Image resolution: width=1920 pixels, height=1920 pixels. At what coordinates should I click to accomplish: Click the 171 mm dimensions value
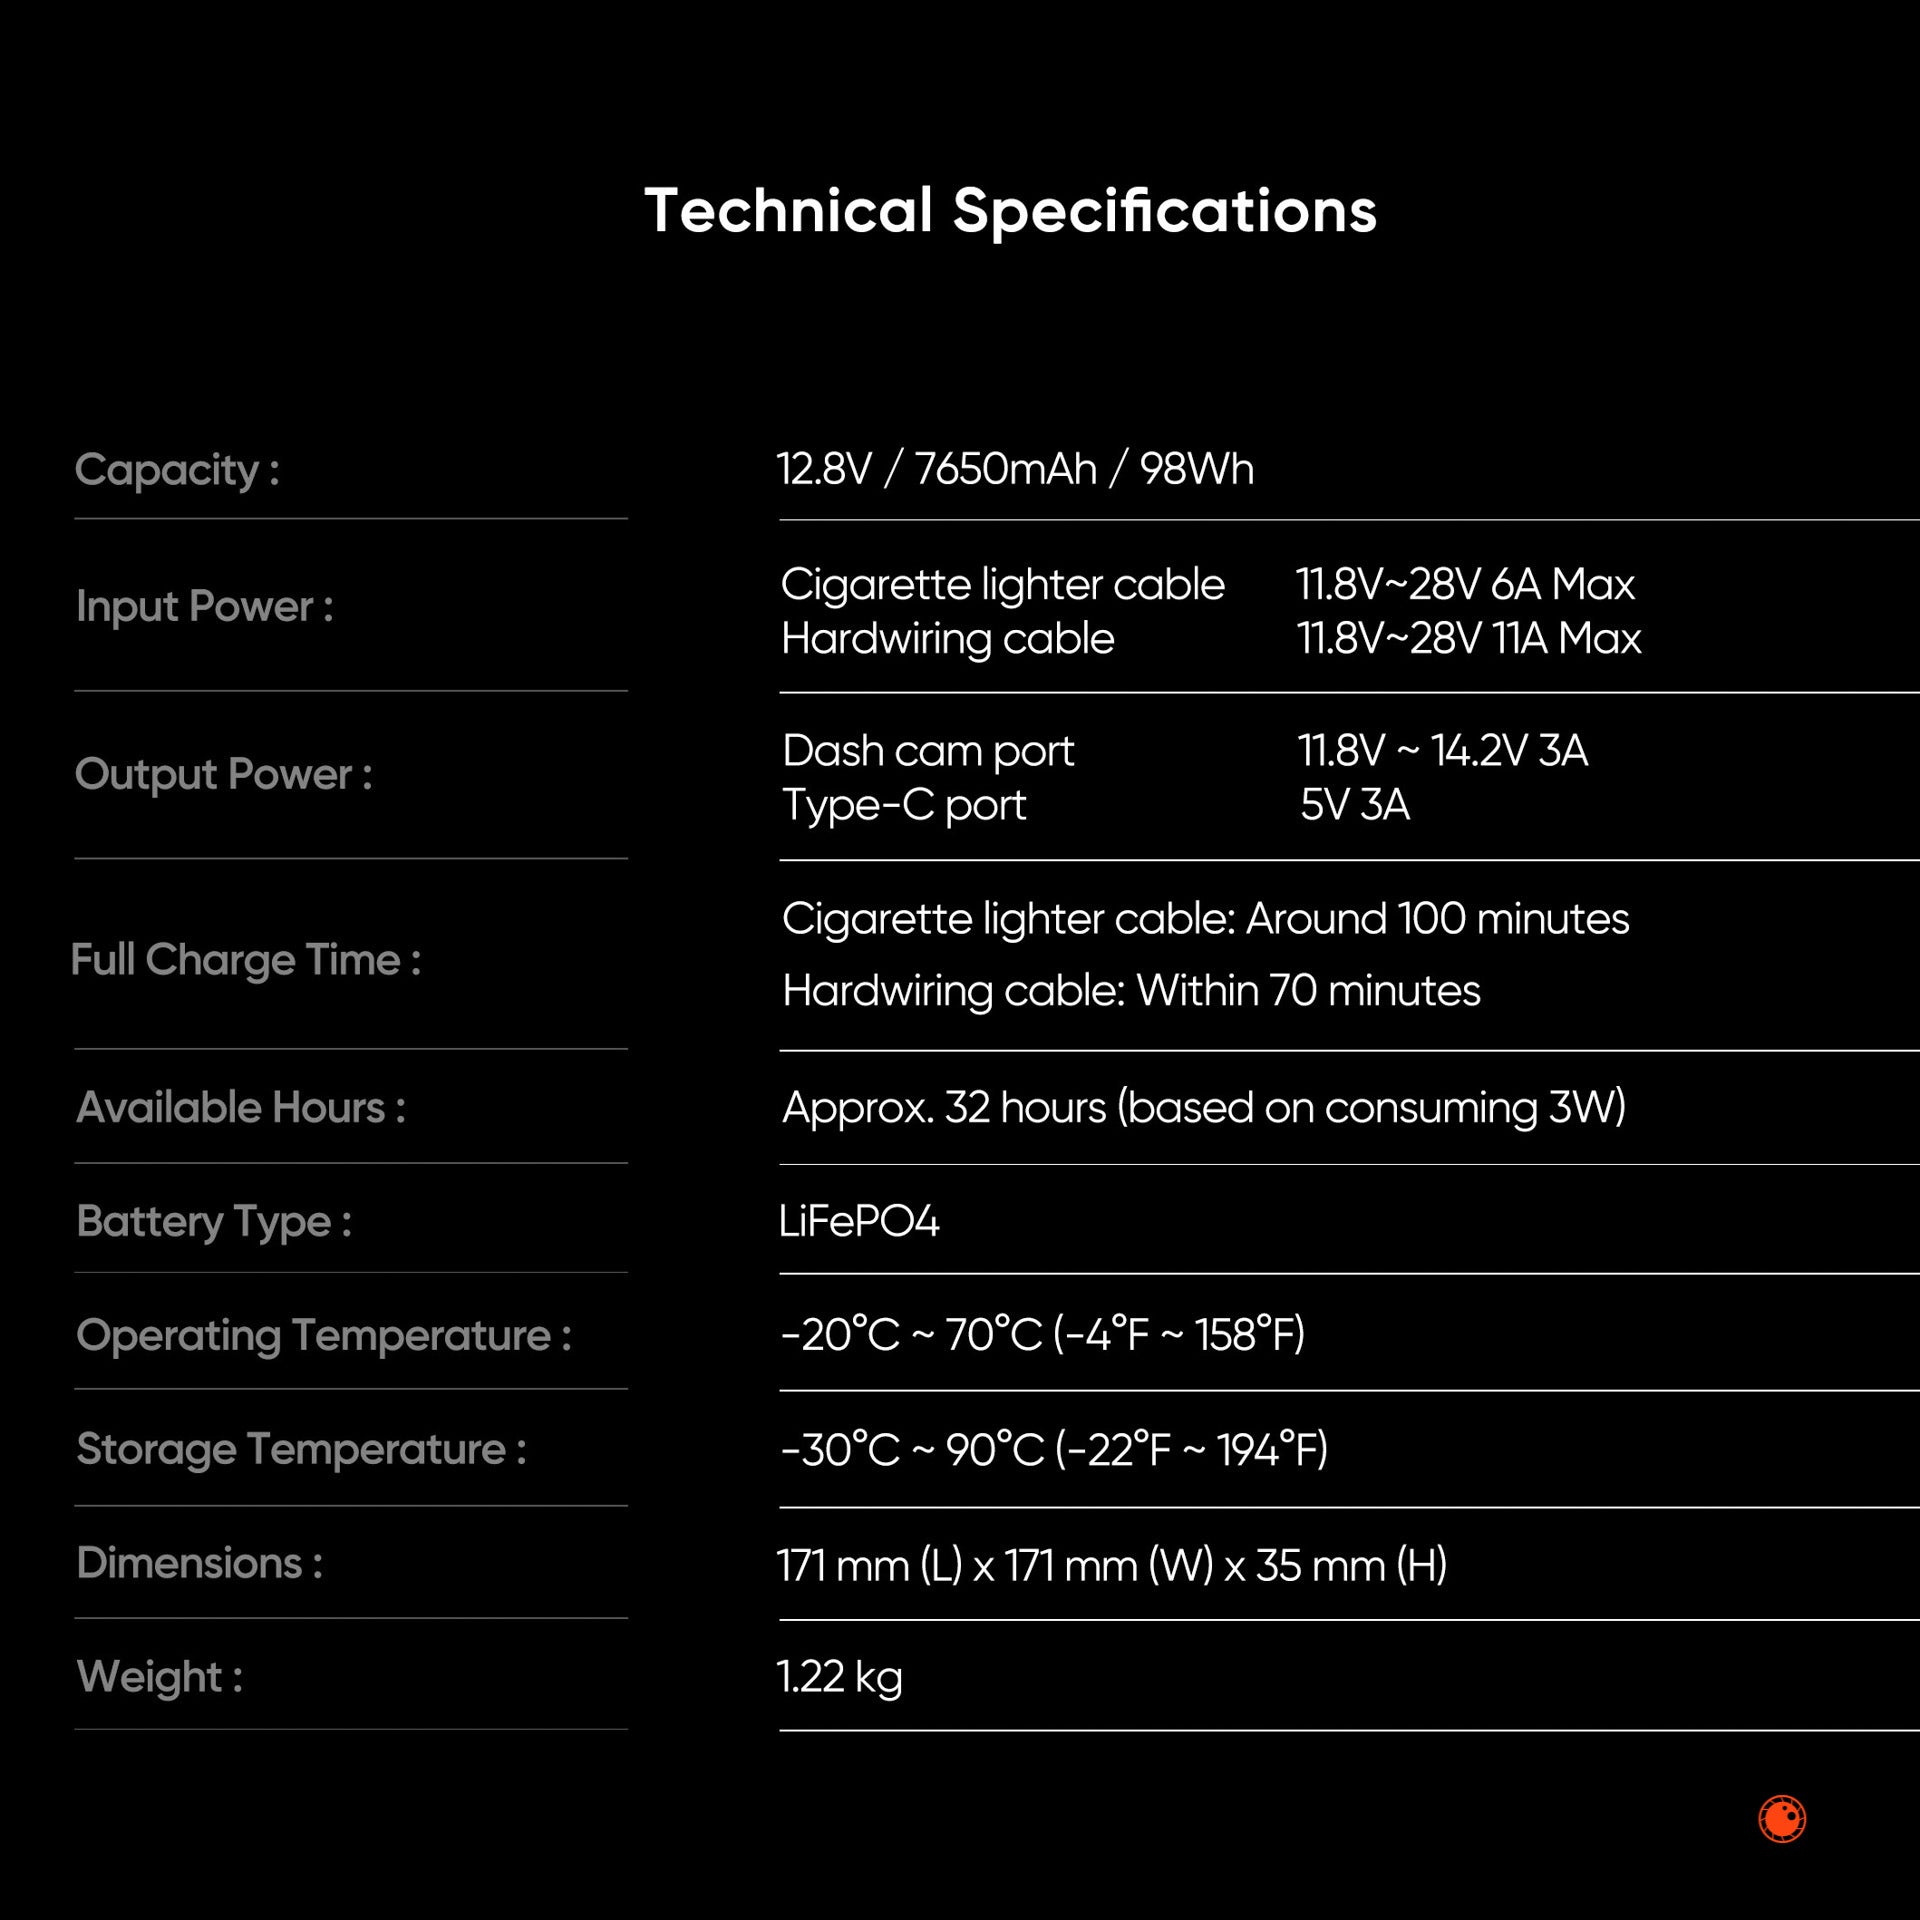click(1112, 1565)
